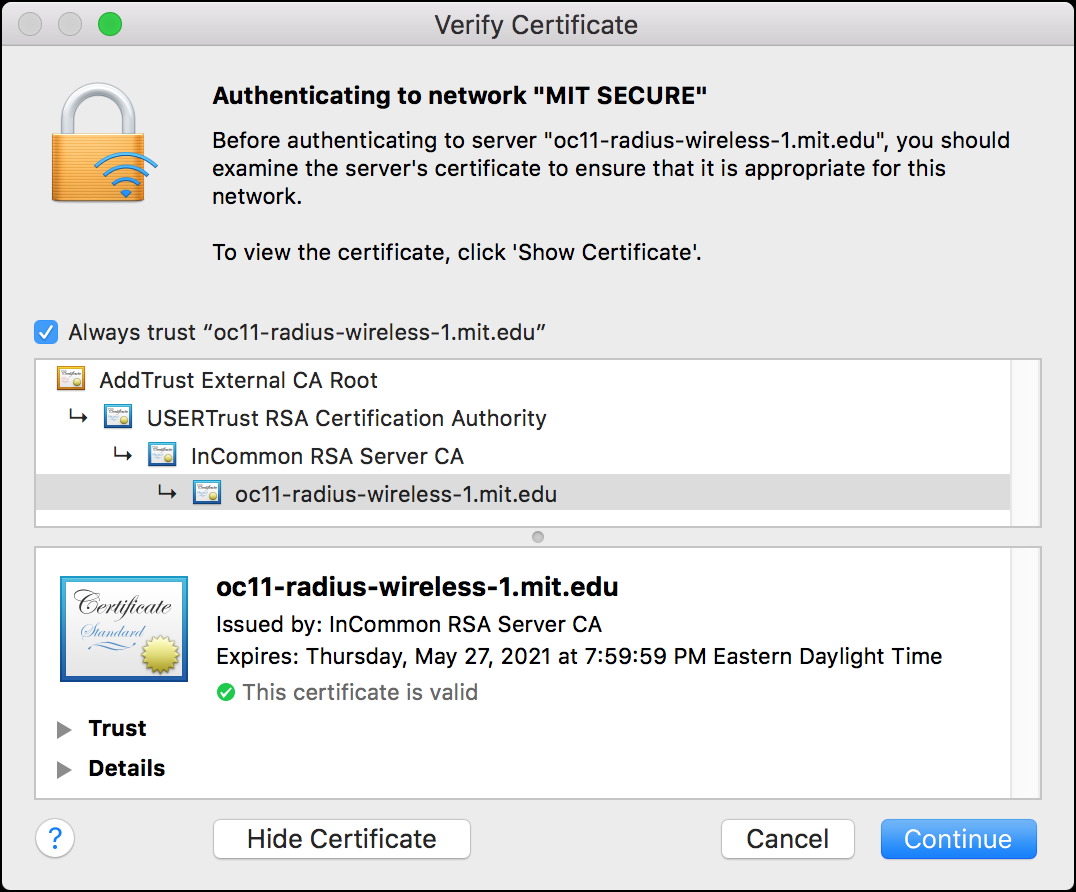Click the Cancel button

pyautogui.click(x=788, y=838)
